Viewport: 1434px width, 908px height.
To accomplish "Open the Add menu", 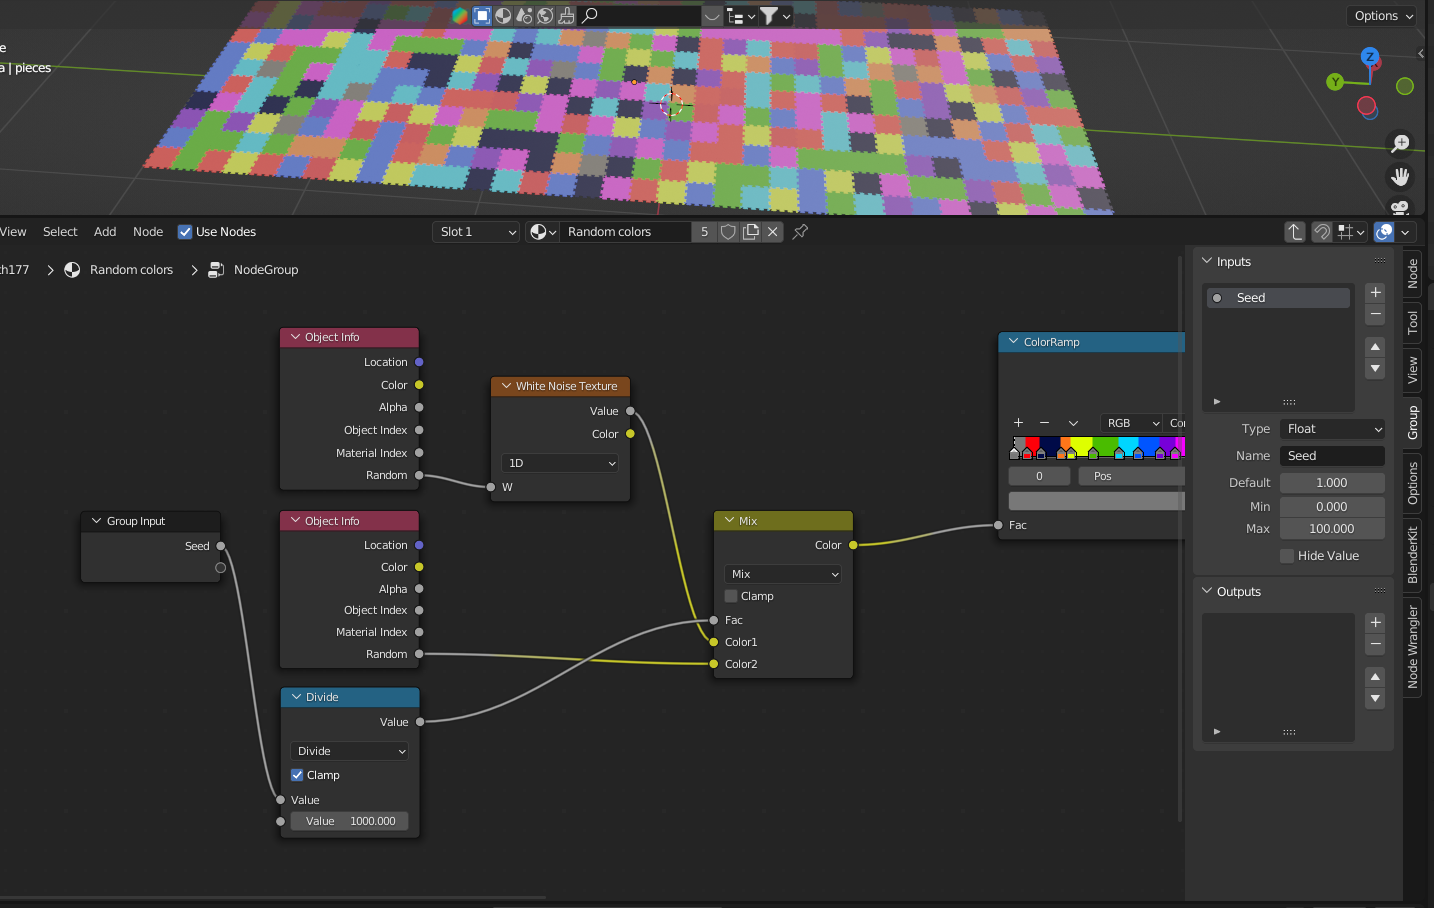I will coord(105,232).
